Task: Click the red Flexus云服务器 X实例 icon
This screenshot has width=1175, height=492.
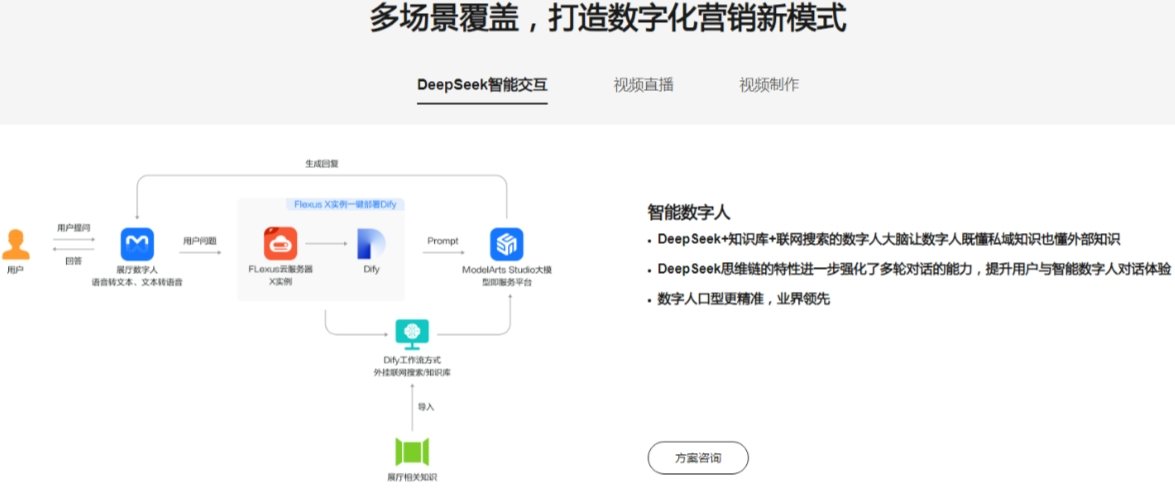Action: [281, 244]
